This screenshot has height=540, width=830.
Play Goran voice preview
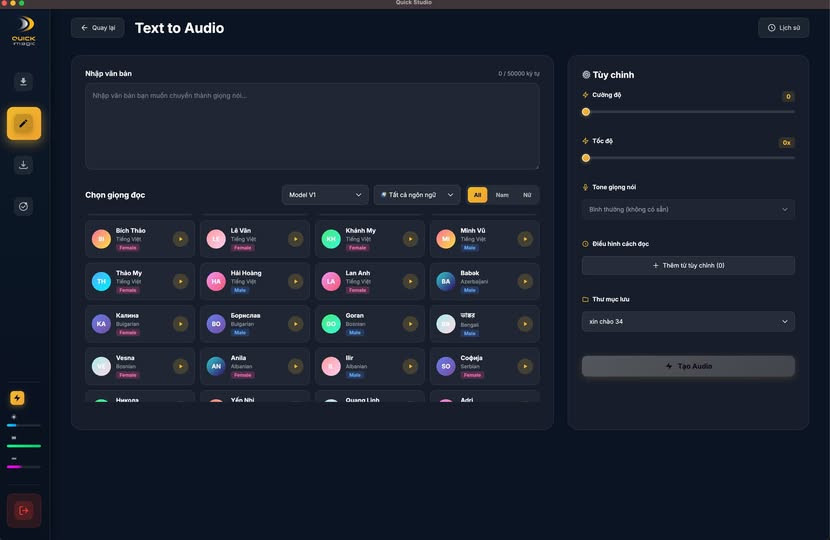(x=410, y=324)
